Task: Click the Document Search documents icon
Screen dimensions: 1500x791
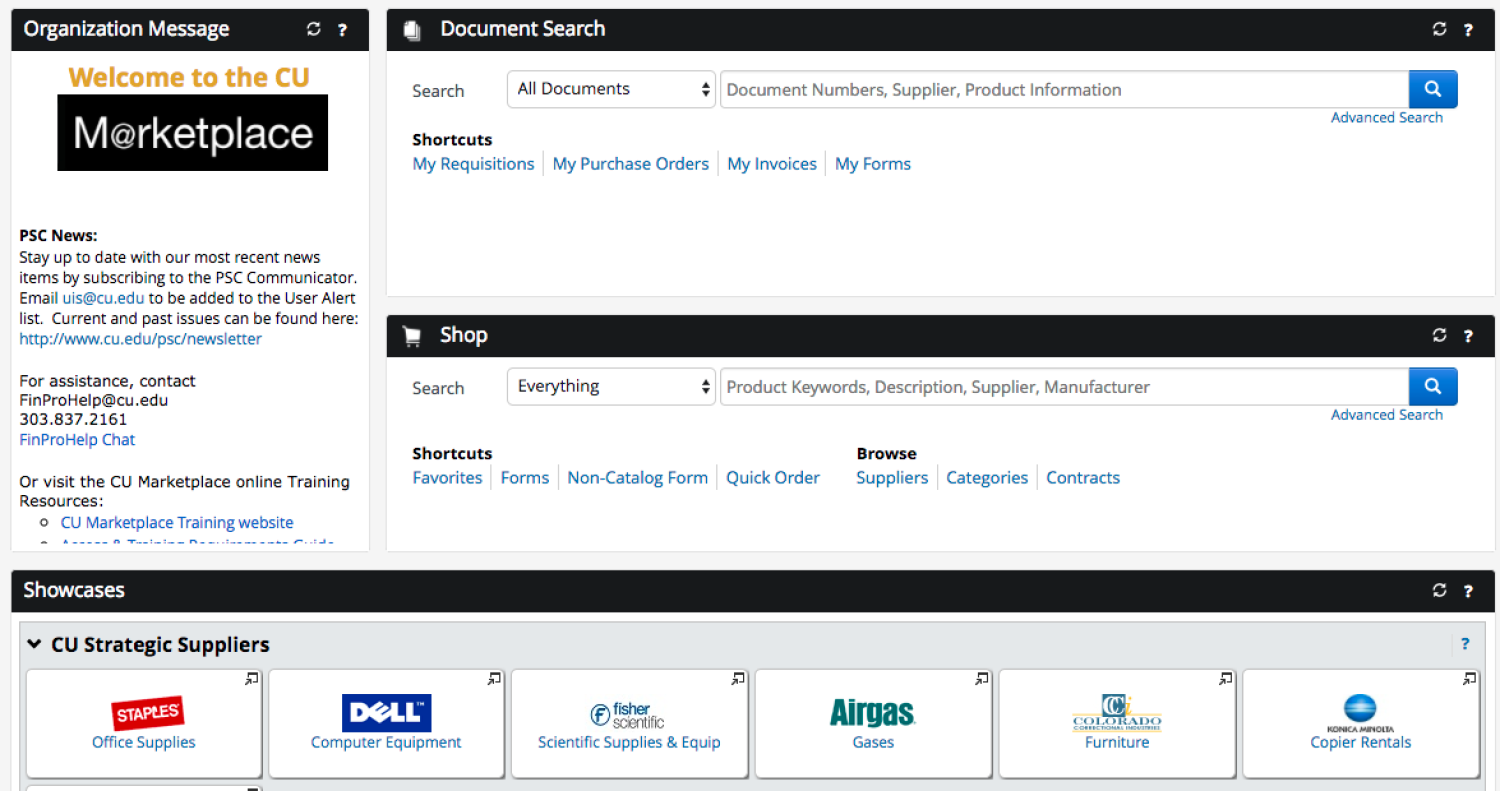Action: click(412, 30)
